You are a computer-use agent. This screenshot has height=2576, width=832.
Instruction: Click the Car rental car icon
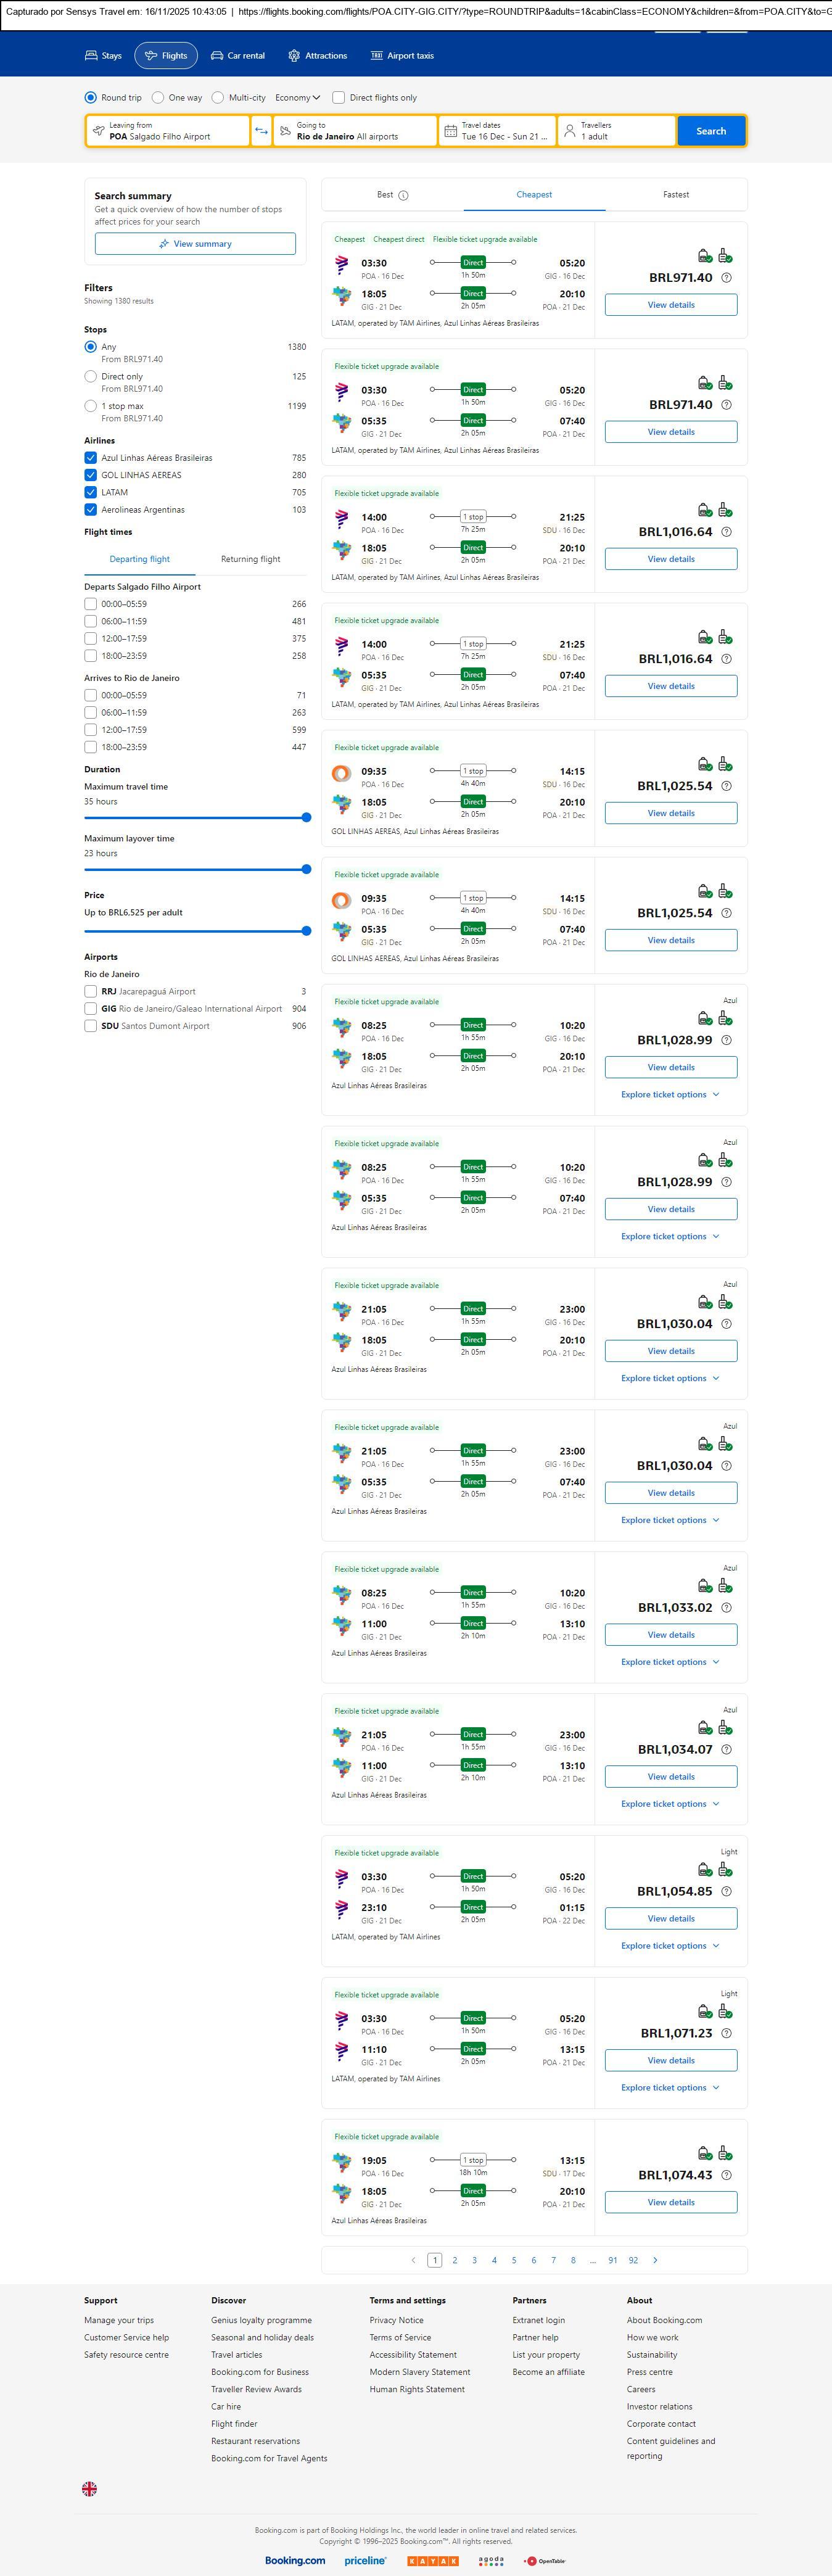(217, 56)
